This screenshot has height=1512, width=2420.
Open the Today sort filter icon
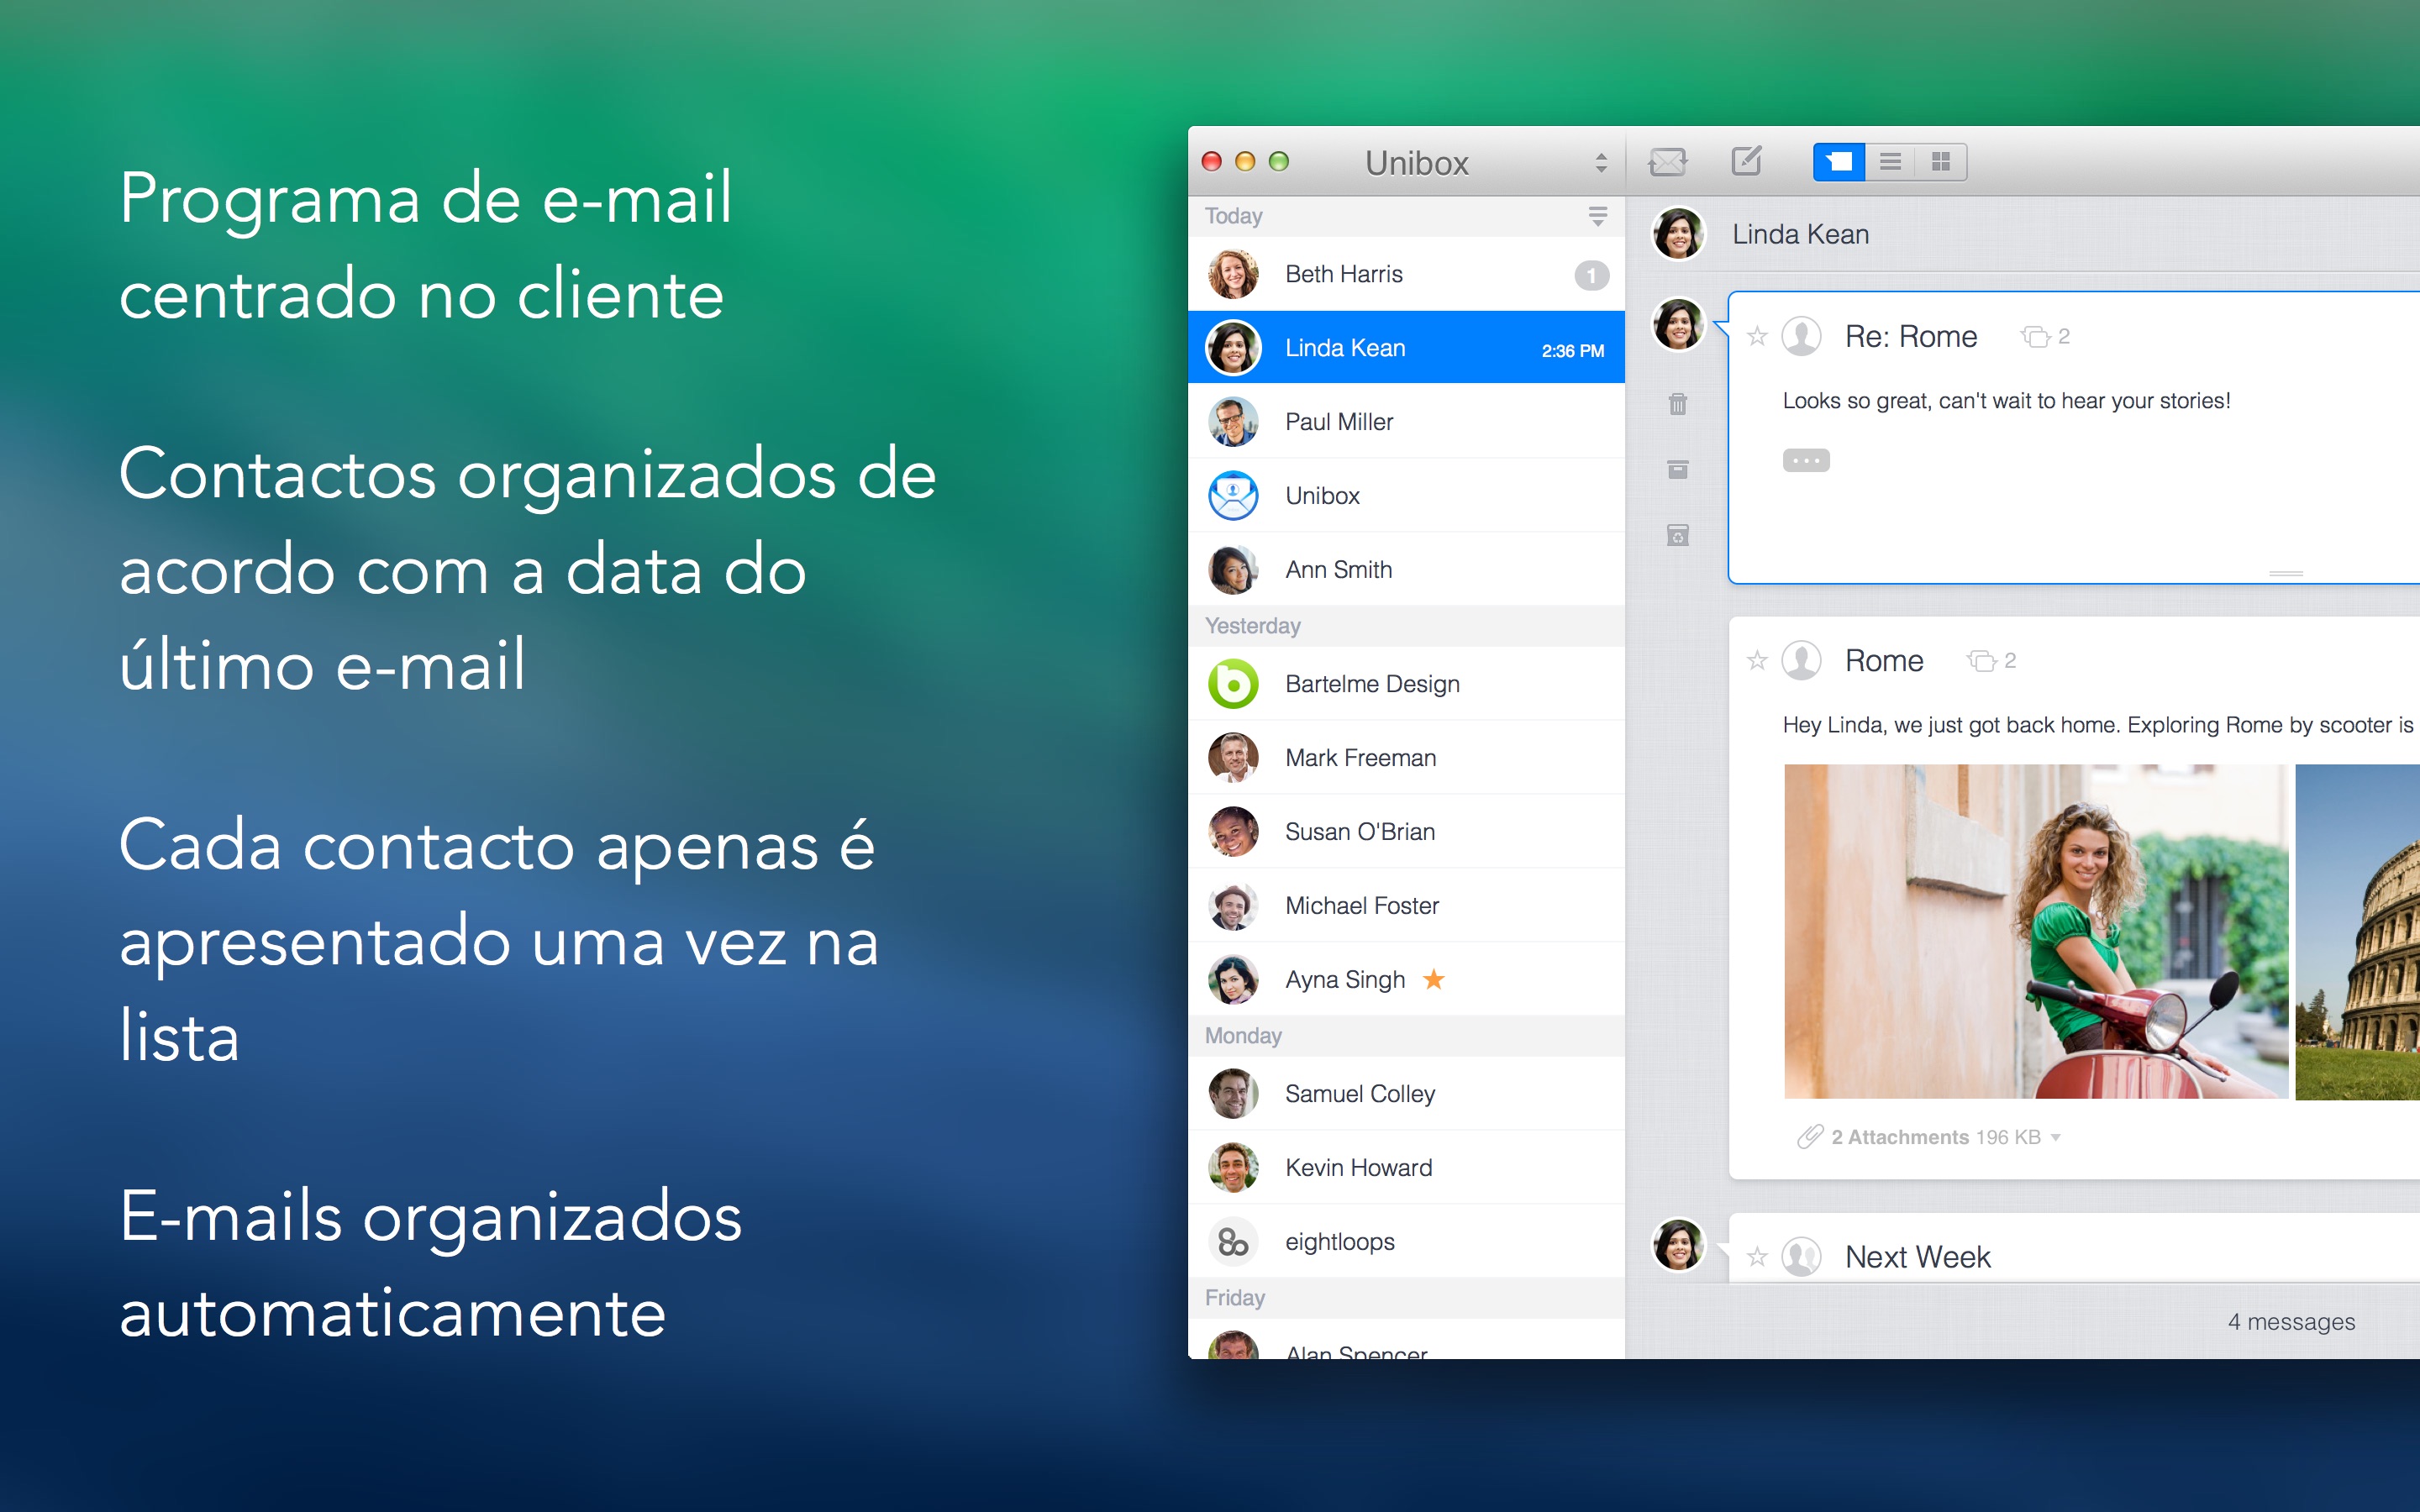coord(1598,216)
